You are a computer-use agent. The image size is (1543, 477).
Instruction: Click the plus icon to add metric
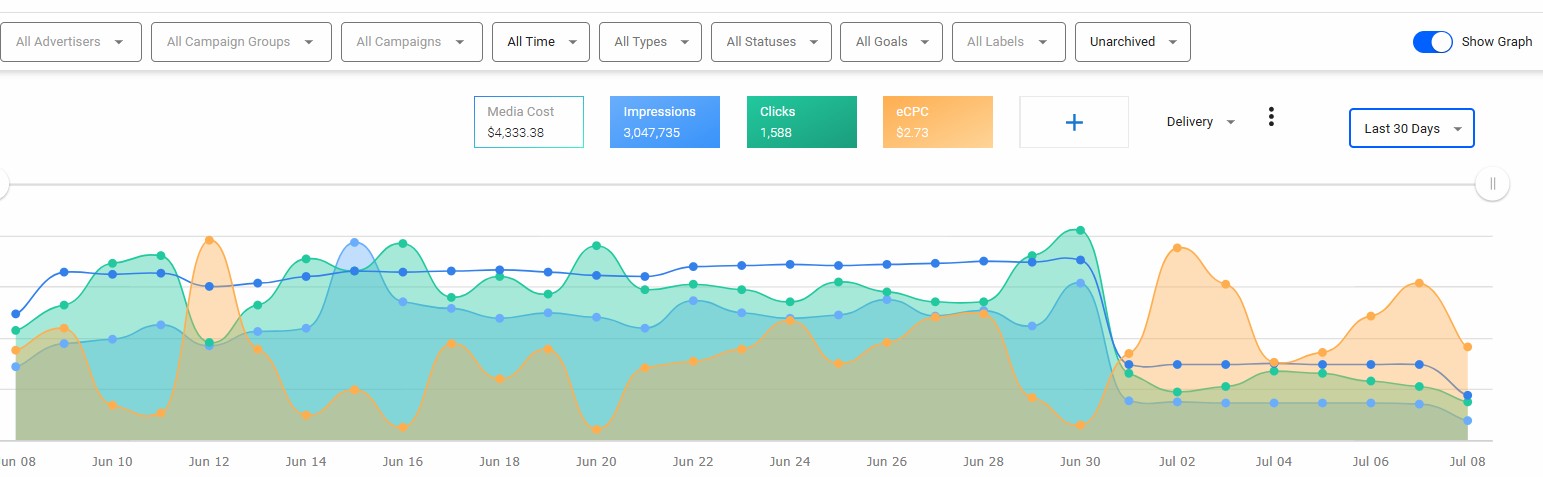1073,122
